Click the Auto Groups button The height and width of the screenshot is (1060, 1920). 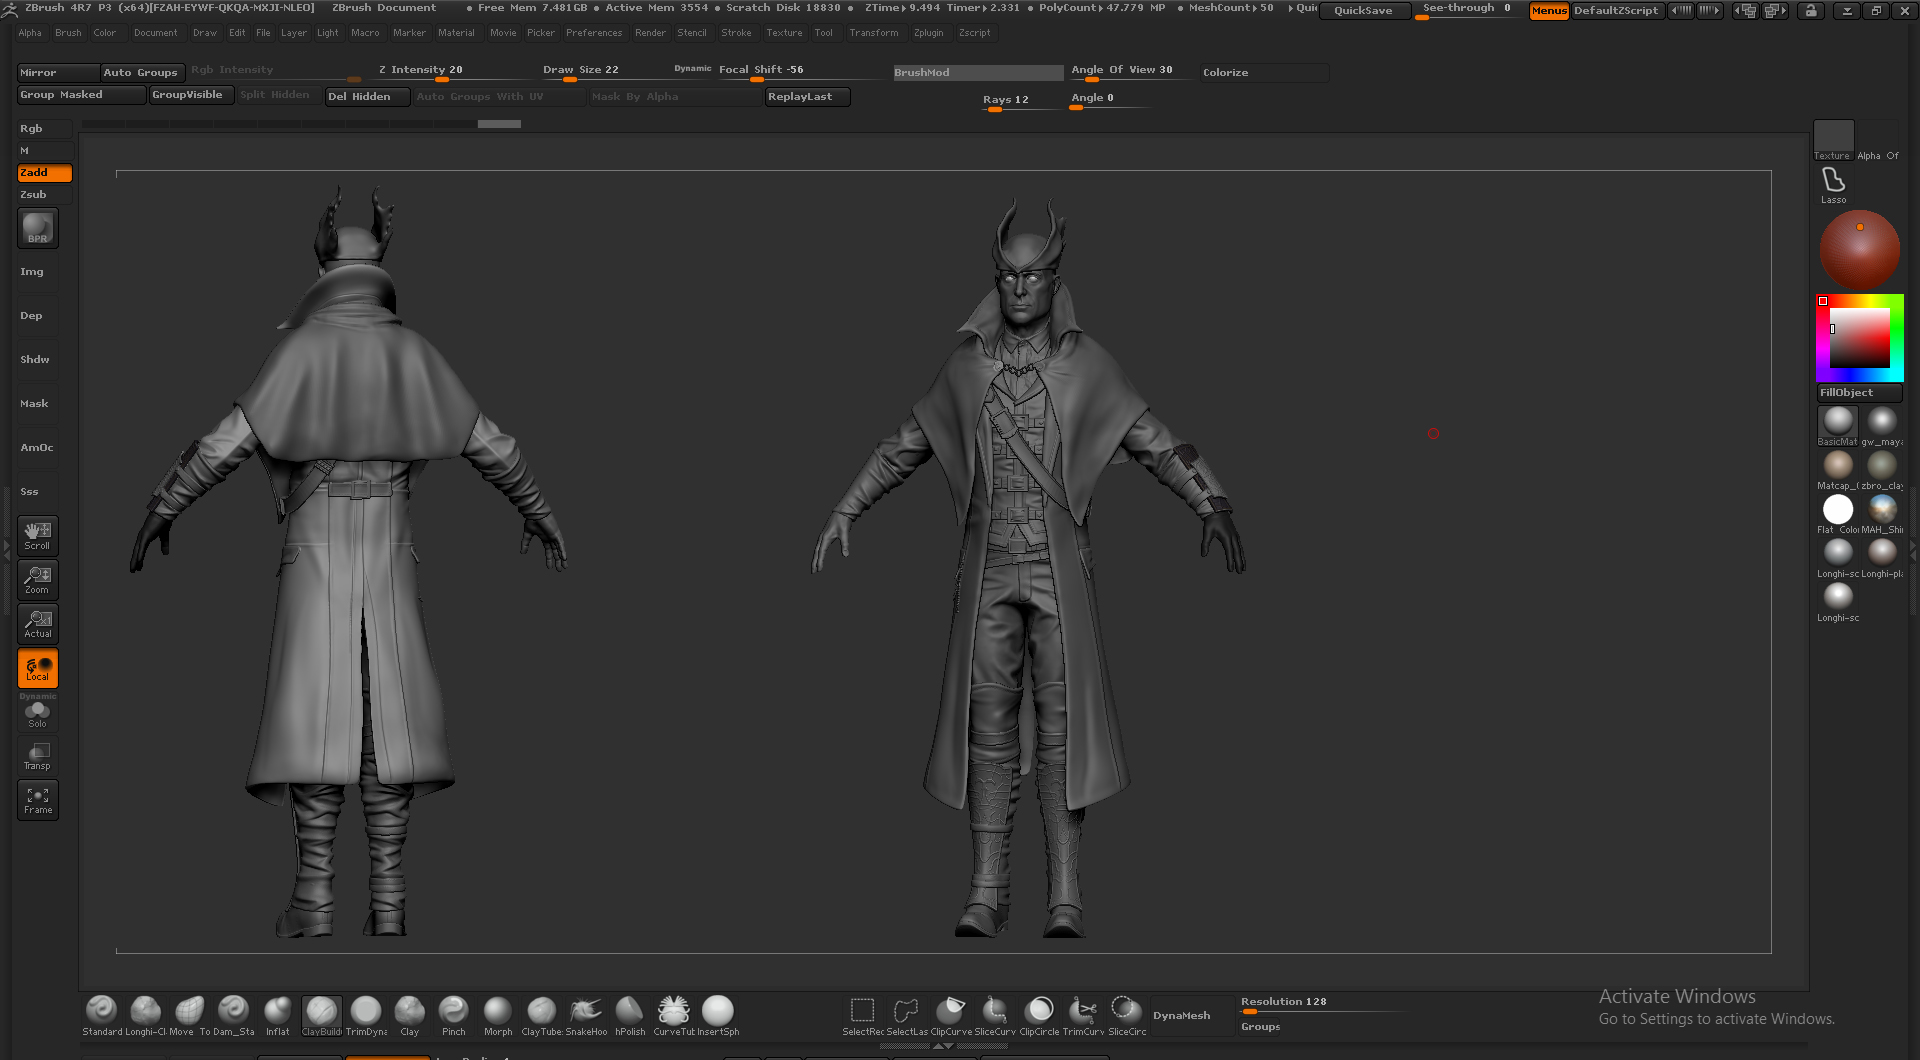click(x=141, y=73)
